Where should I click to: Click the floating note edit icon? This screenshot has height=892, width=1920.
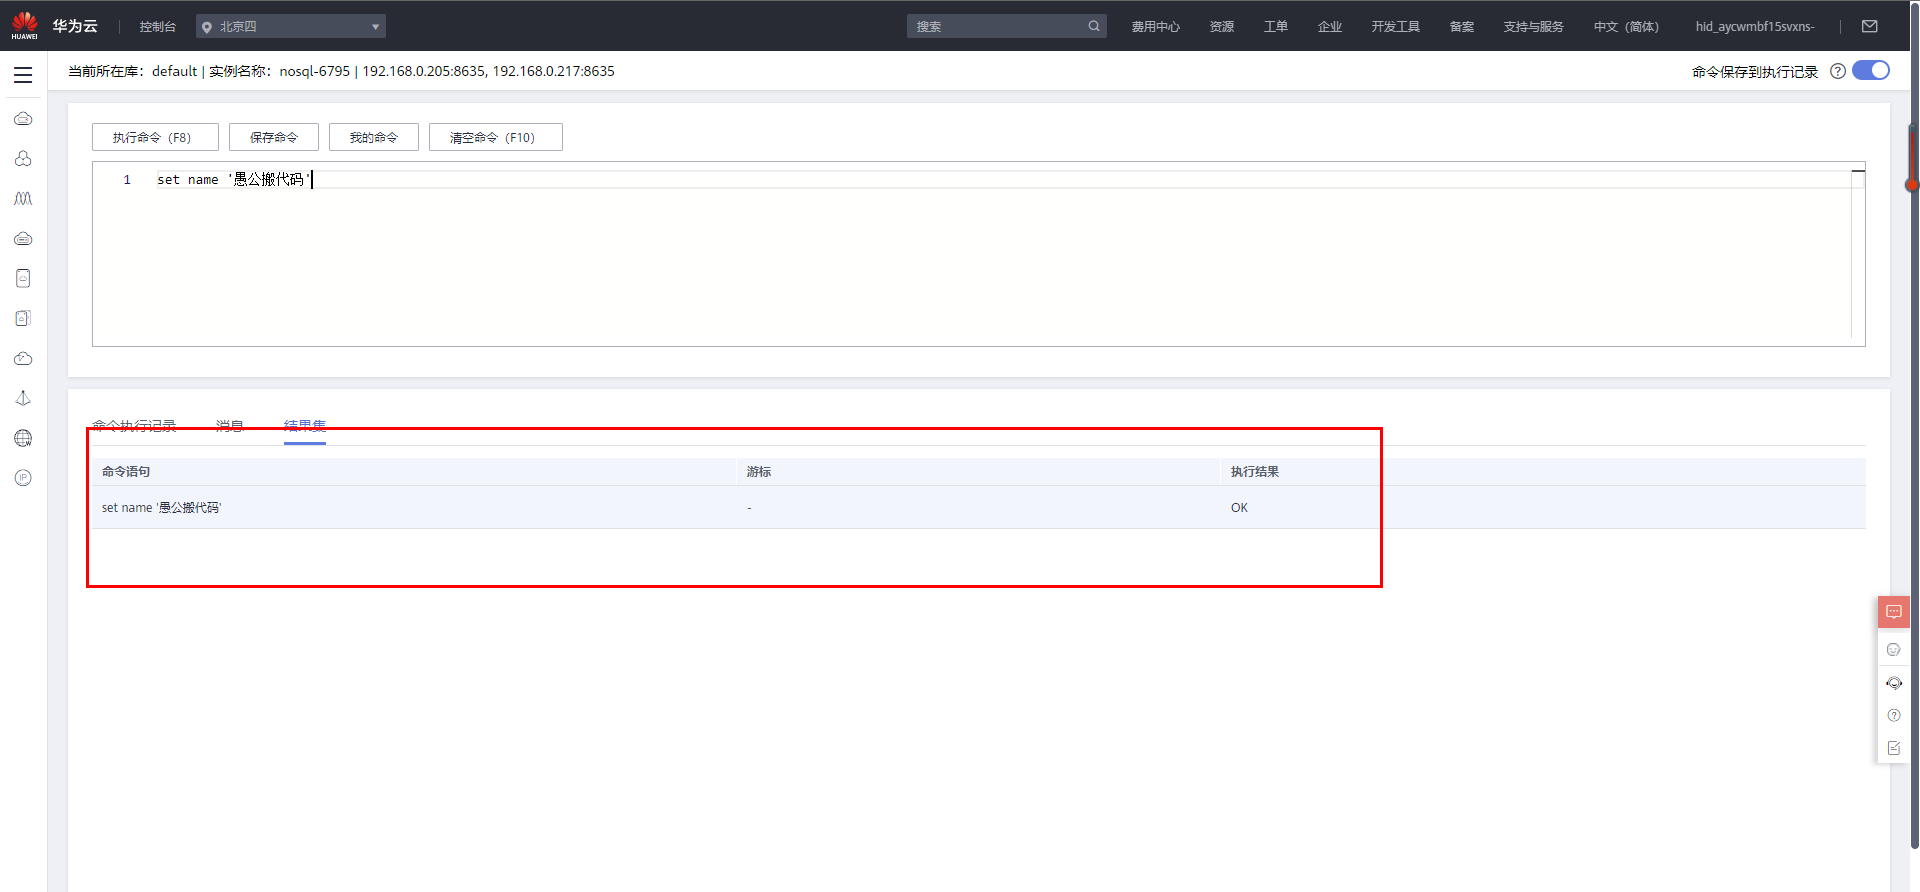pos(1894,748)
